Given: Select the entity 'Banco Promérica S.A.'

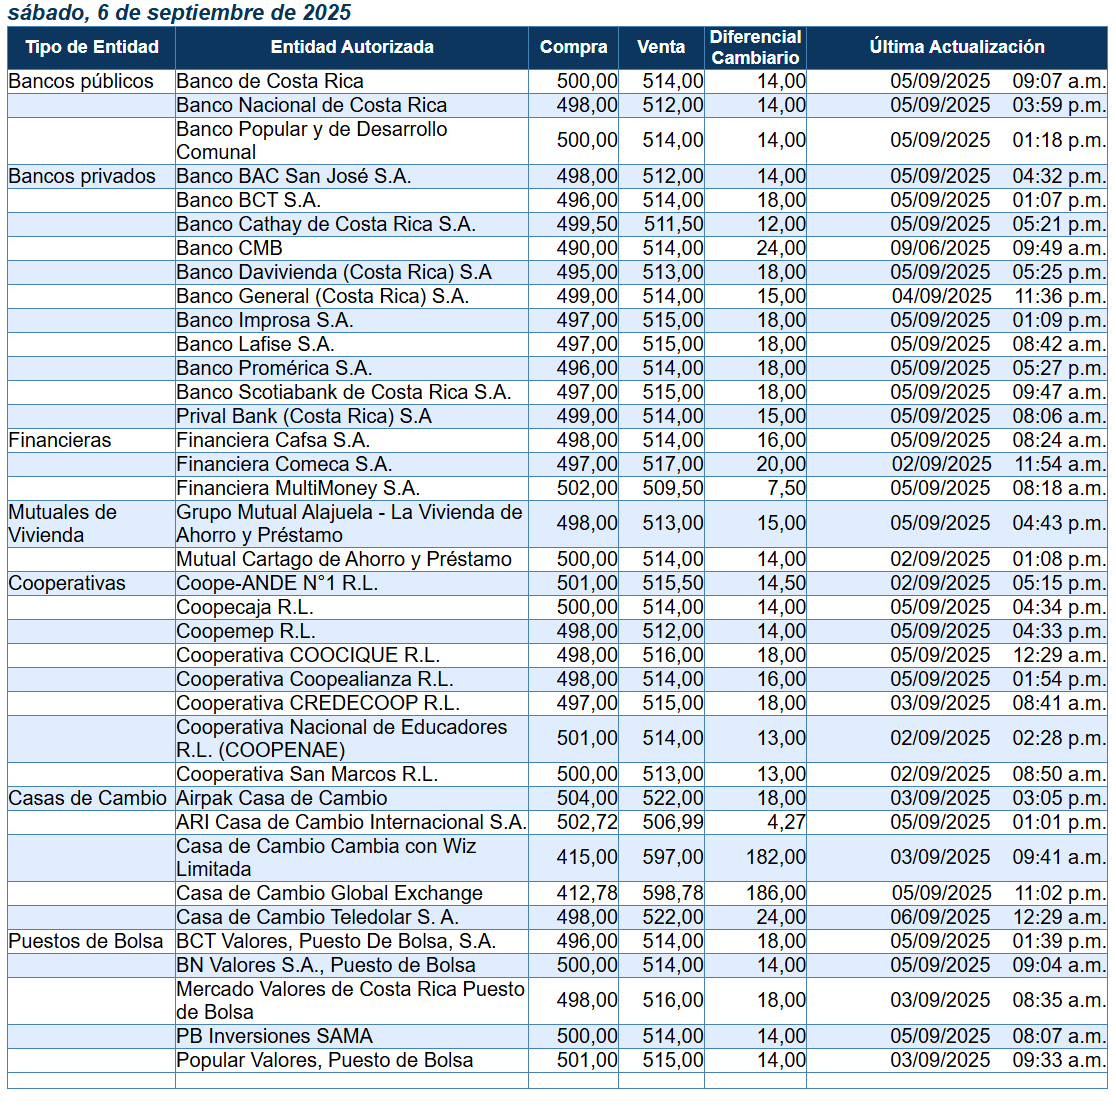Looking at the screenshot, I should coord(274,369).
